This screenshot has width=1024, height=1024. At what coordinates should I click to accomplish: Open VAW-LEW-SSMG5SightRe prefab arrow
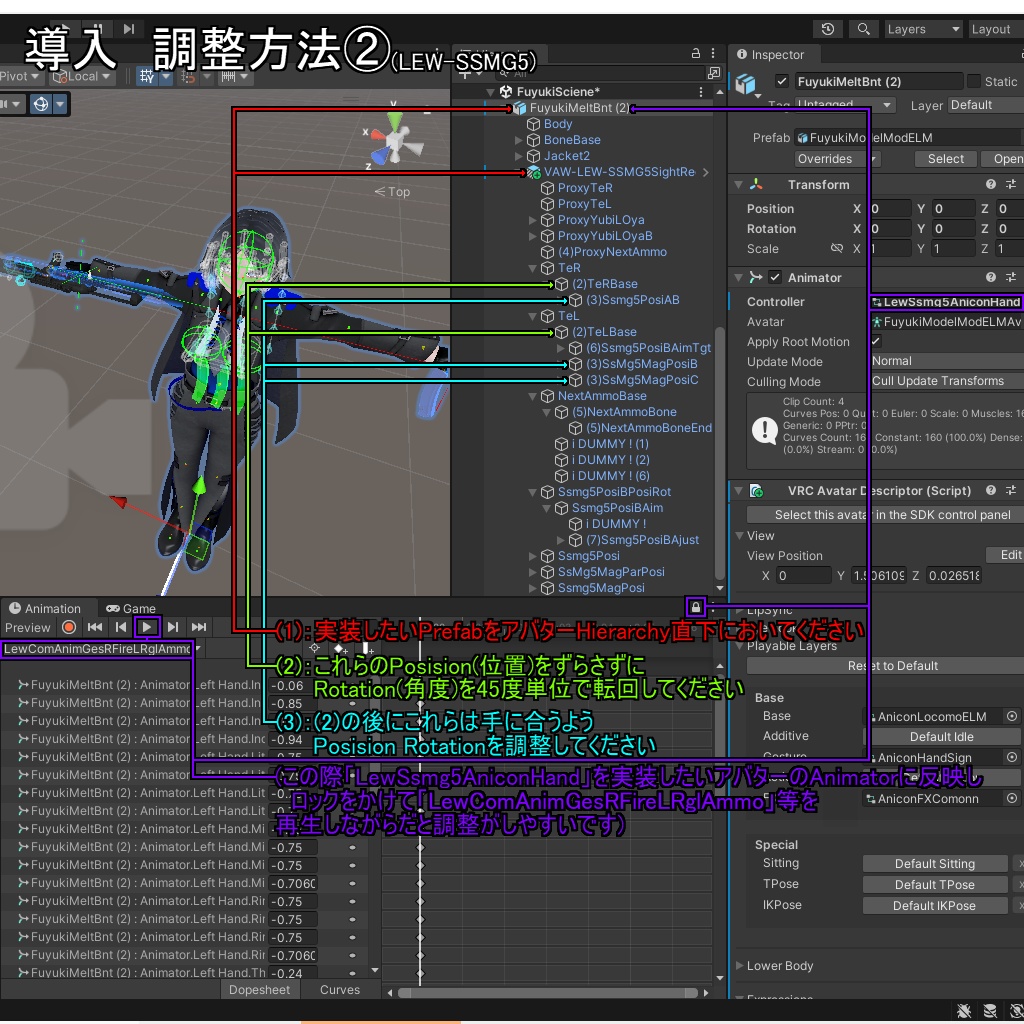[706, 172]
